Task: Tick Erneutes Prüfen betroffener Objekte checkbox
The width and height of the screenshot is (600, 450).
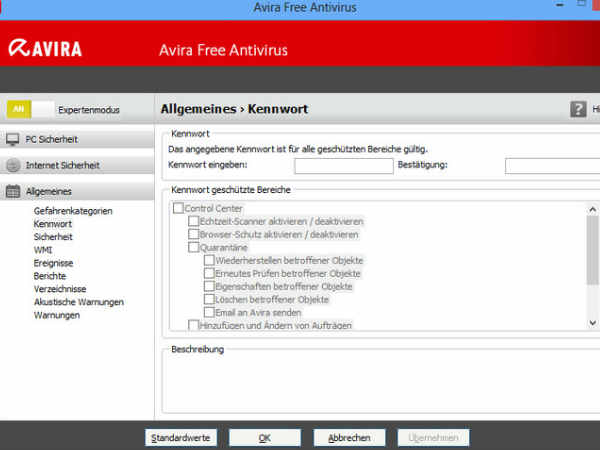Action: point(209,273)
